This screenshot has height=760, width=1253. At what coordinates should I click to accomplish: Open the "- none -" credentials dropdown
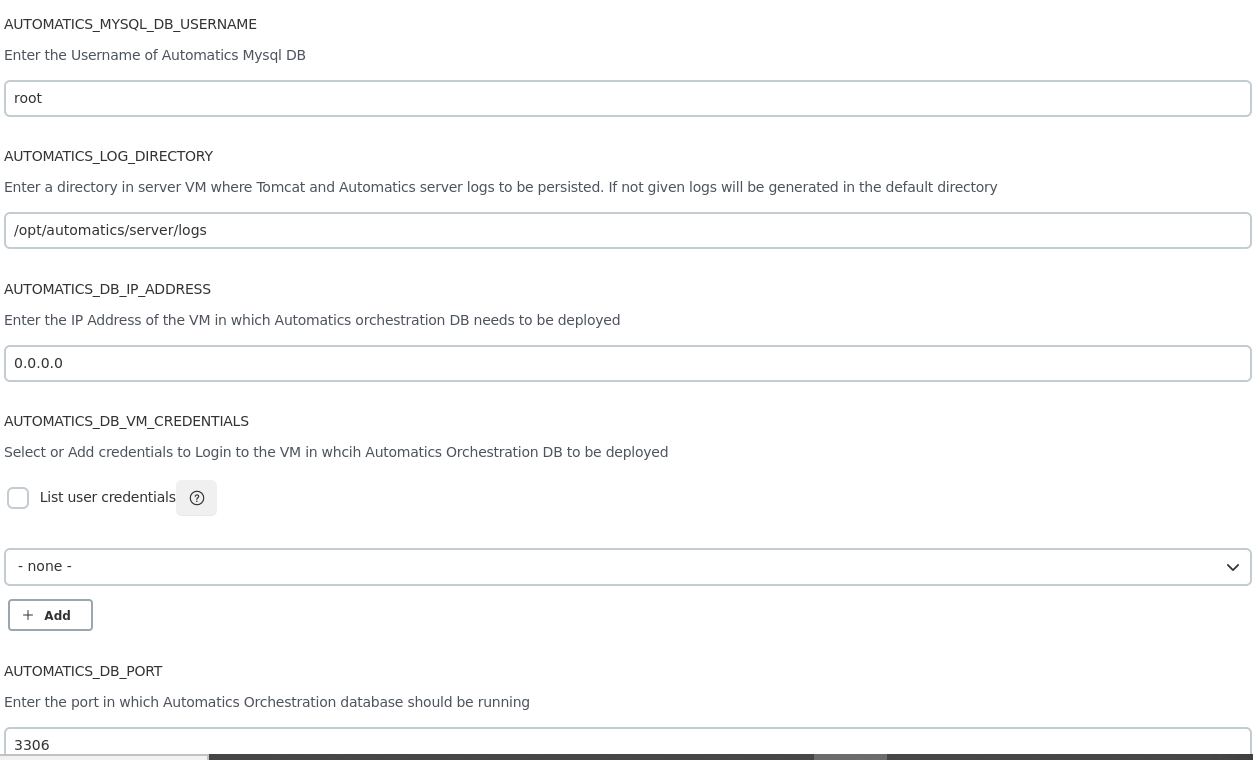(627, 567)
